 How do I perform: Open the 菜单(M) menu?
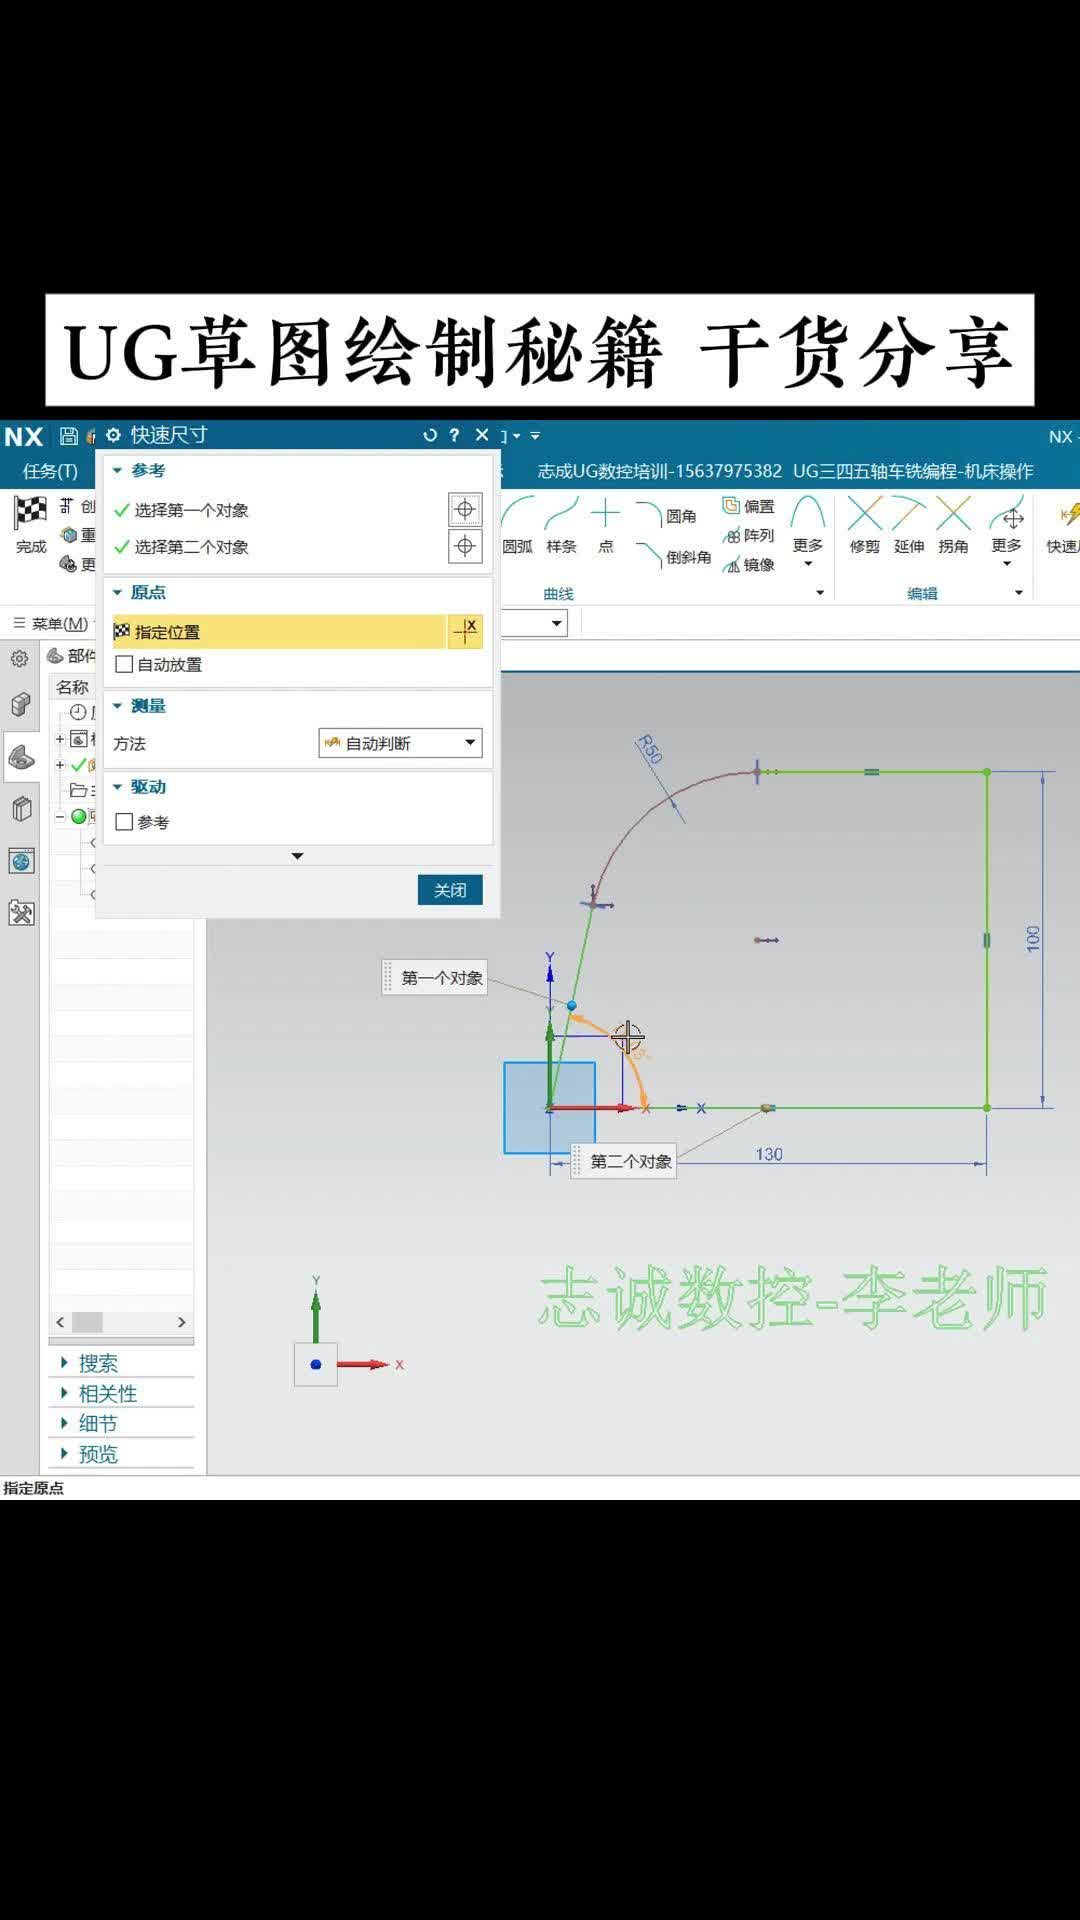[x=51, y=624]
